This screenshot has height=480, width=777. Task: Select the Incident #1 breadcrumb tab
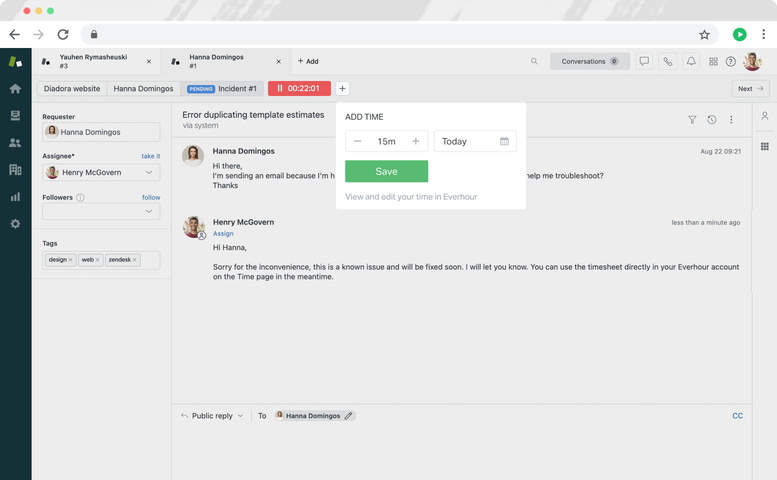[x=222, y=89]
